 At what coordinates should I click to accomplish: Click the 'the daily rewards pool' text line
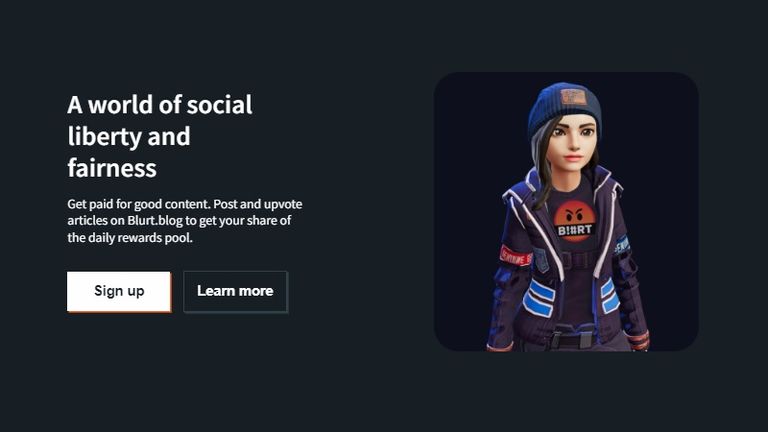[x=130, y=238]
